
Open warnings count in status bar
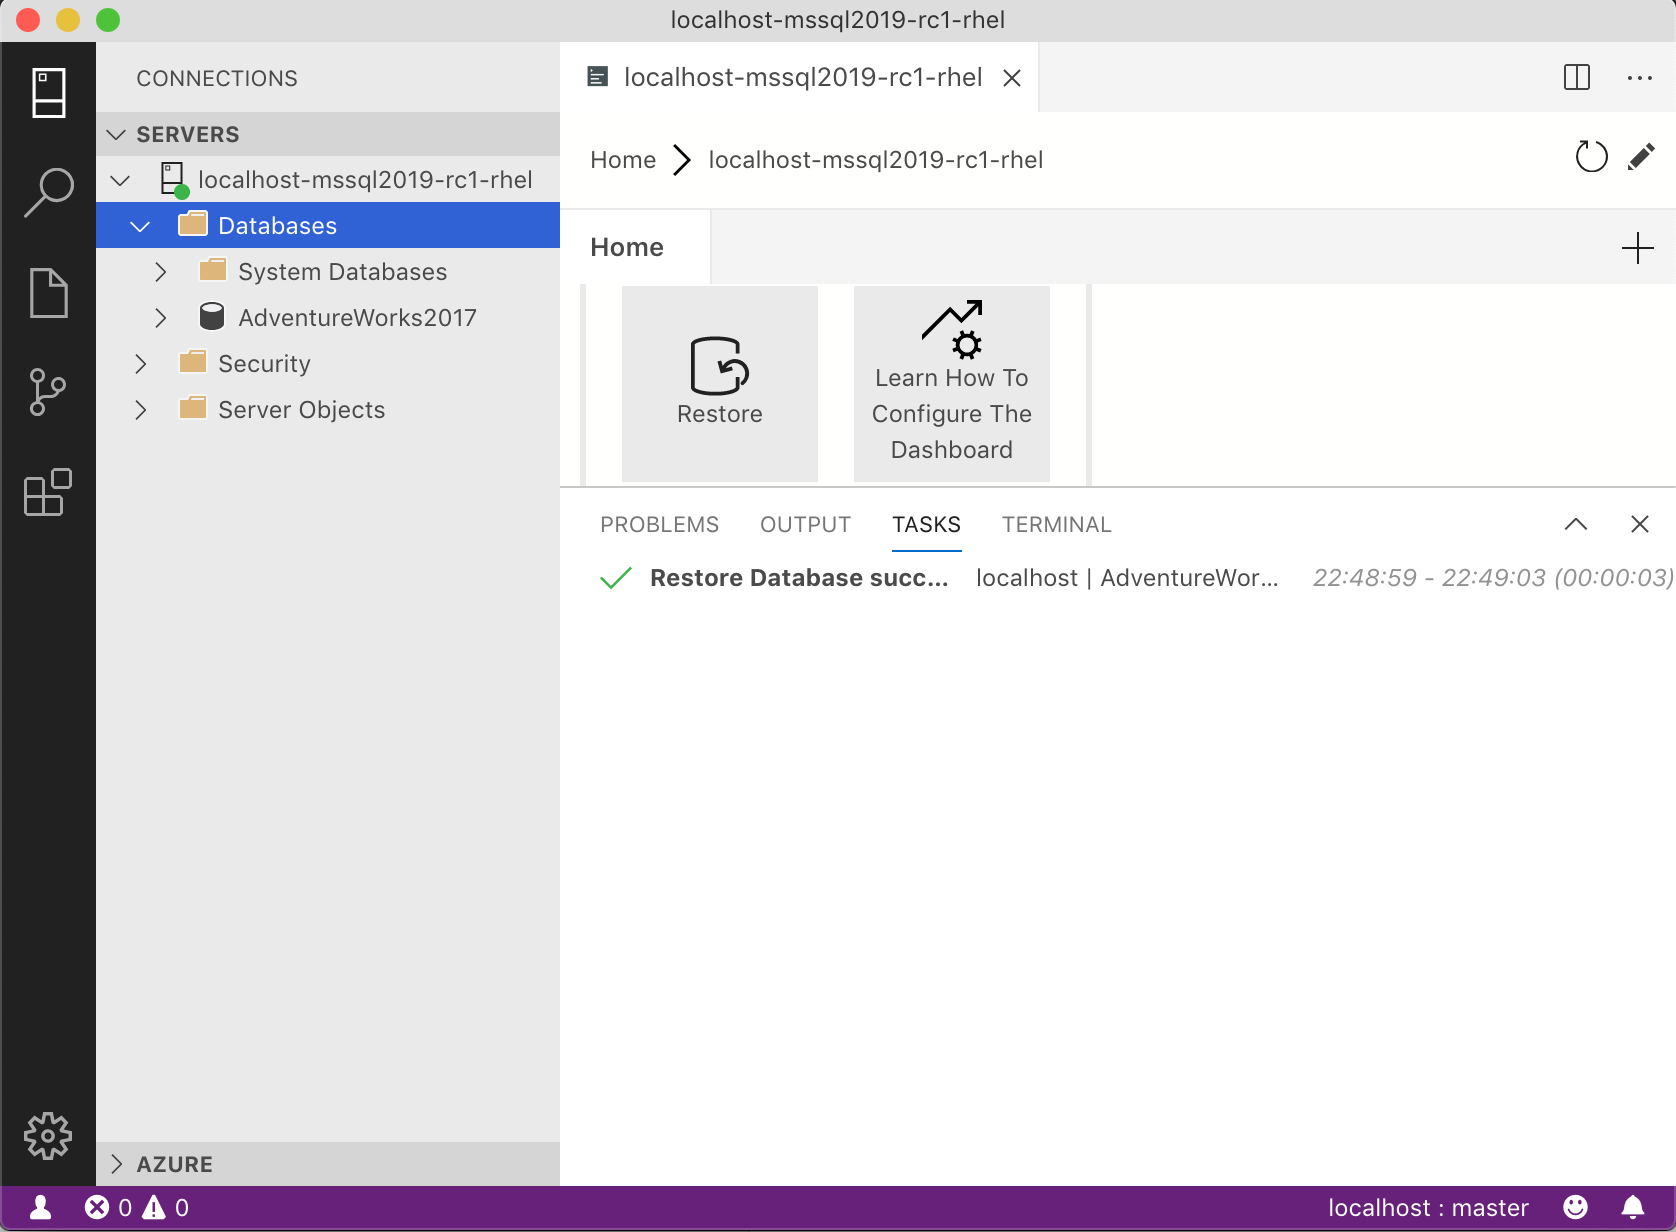[x=165, y=1208]
